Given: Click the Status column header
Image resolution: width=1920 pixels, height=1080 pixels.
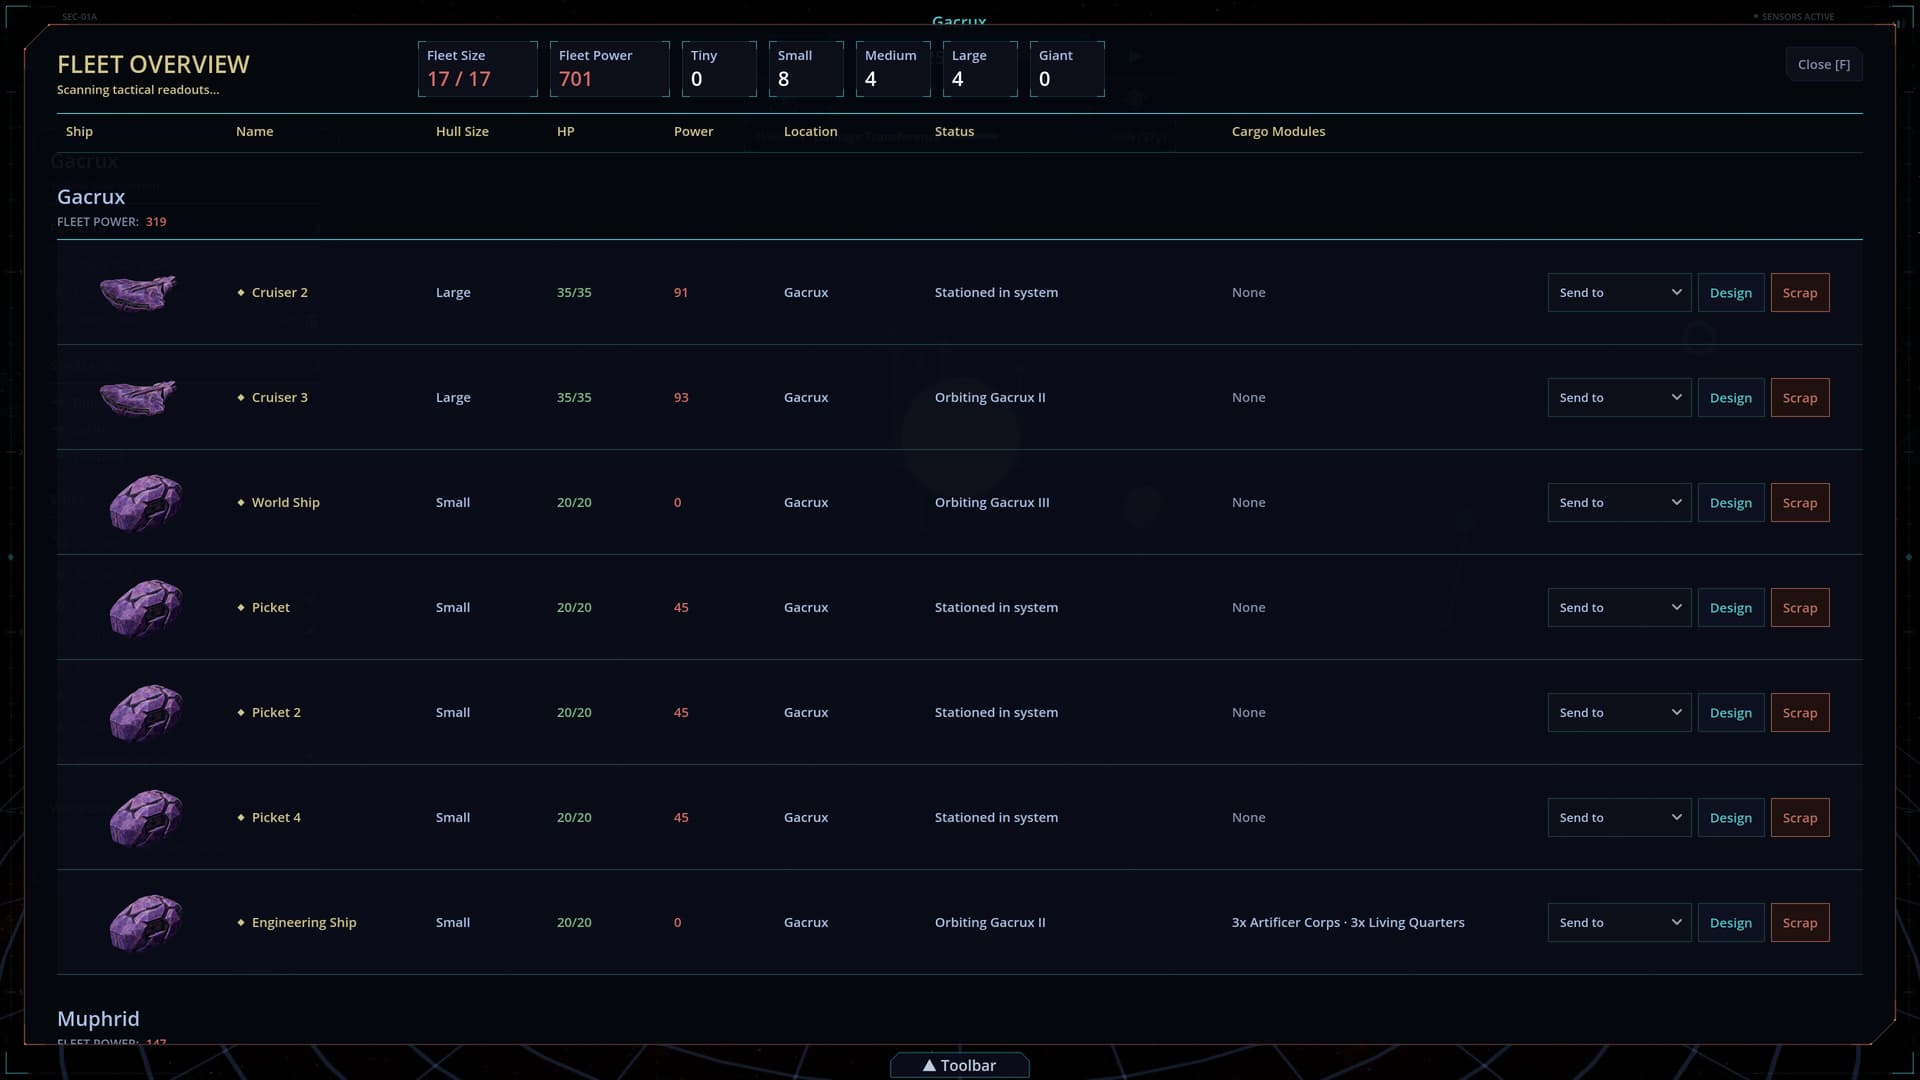Looking at the screenshot, I should pyautogui.click(x=954, y=131).
